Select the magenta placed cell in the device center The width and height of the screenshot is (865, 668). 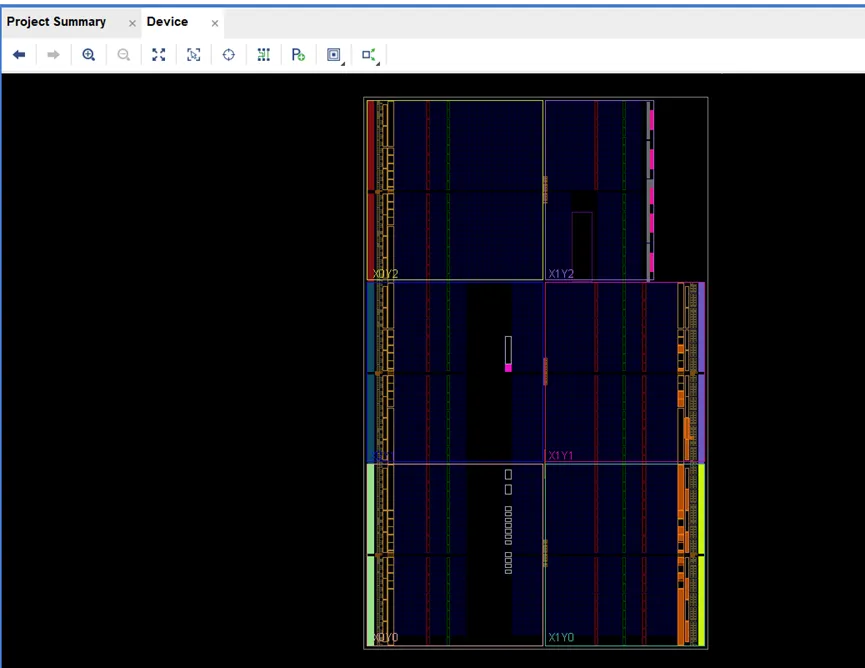508,368
